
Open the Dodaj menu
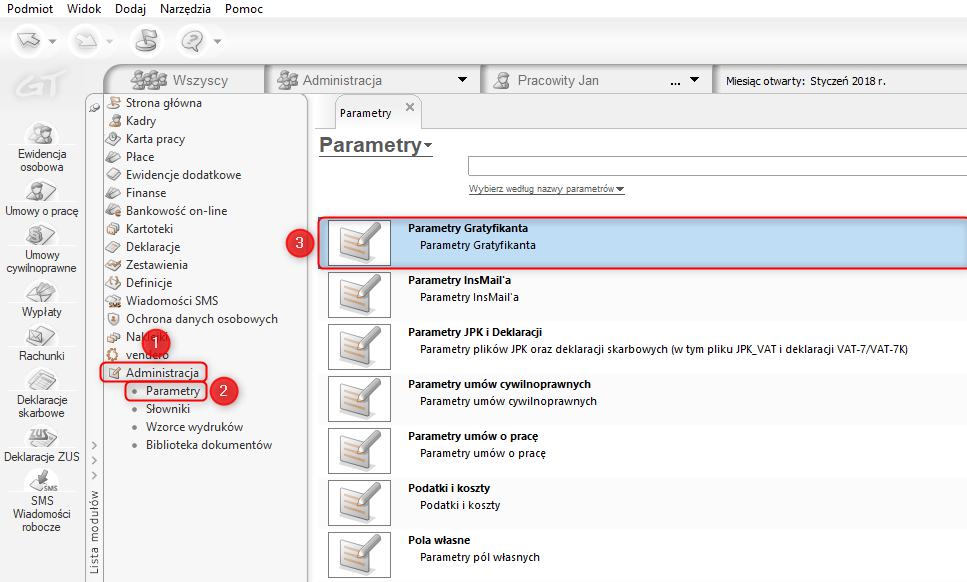[x=130, y=9]
